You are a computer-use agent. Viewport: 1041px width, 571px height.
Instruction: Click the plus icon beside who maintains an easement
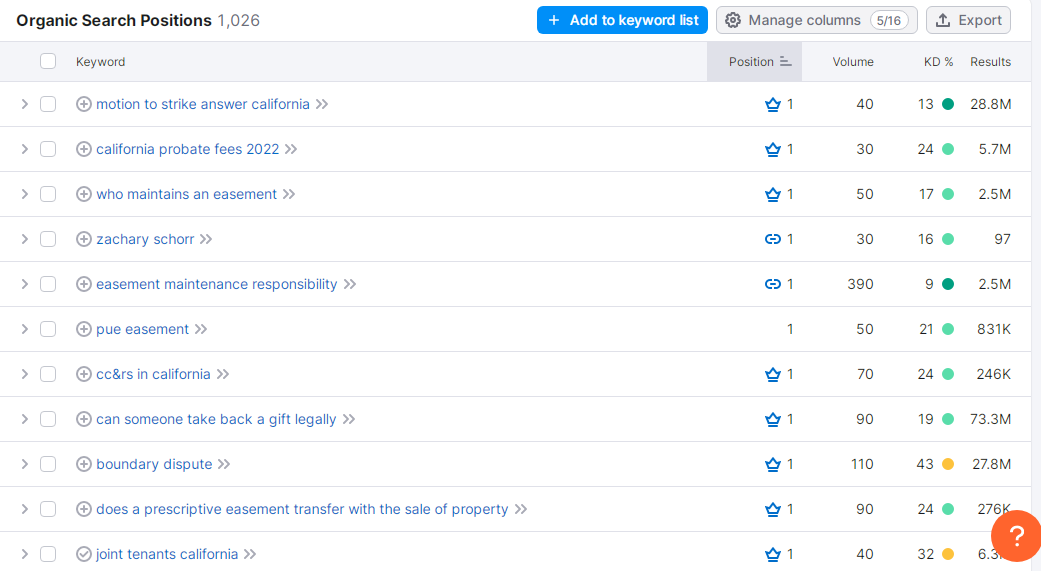pyautogui.click(x=84, y=195)
